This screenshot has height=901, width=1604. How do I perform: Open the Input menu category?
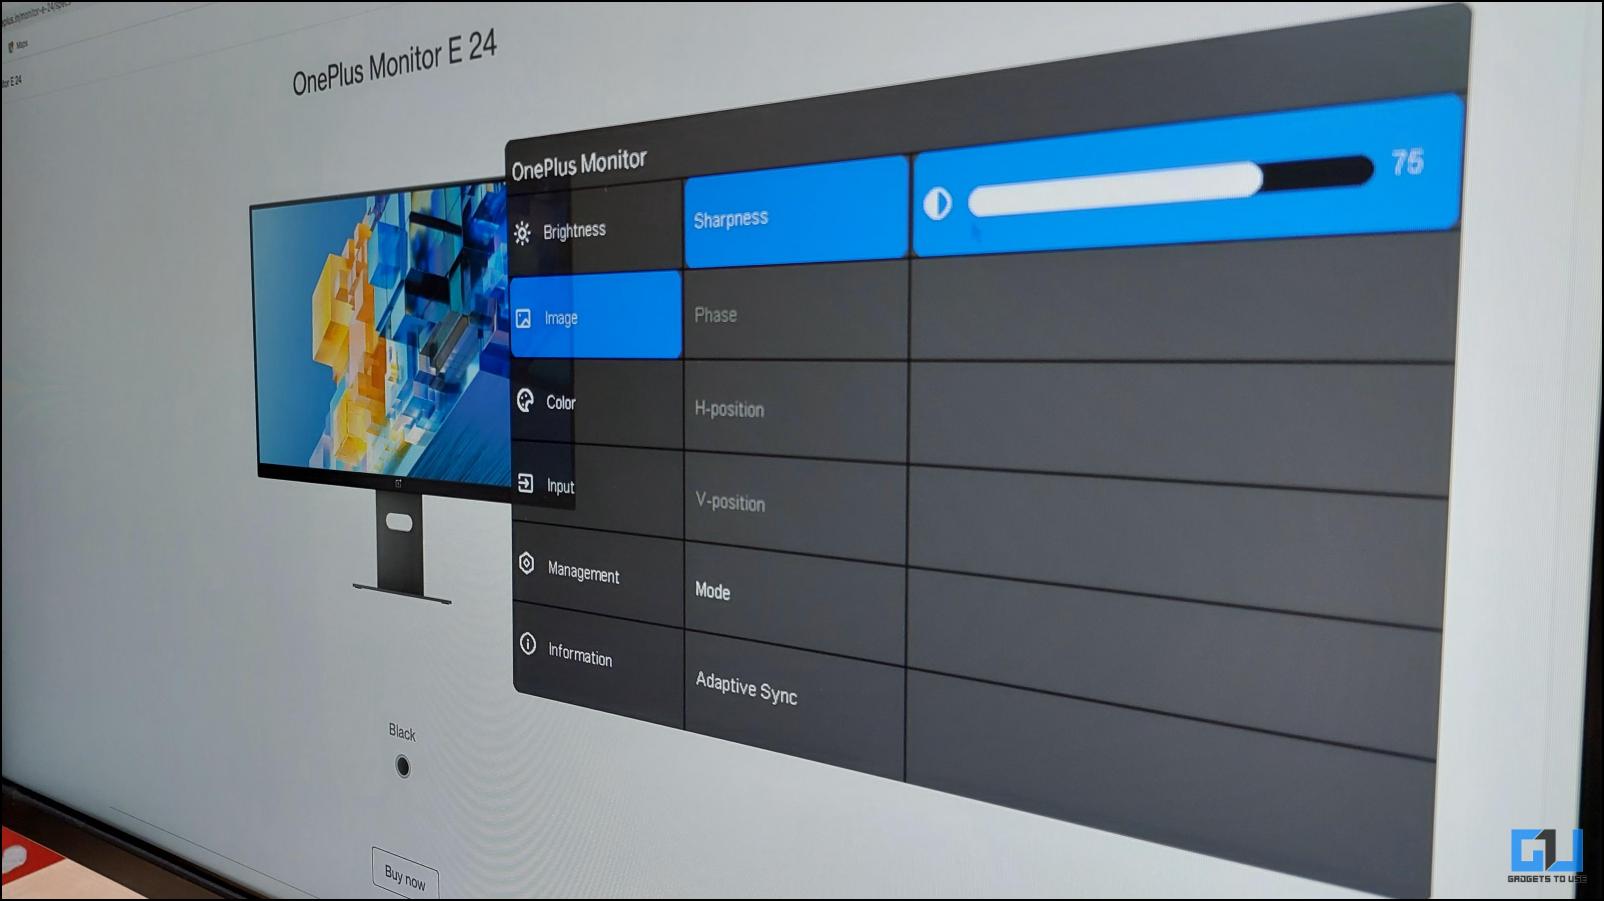(597, 491)
